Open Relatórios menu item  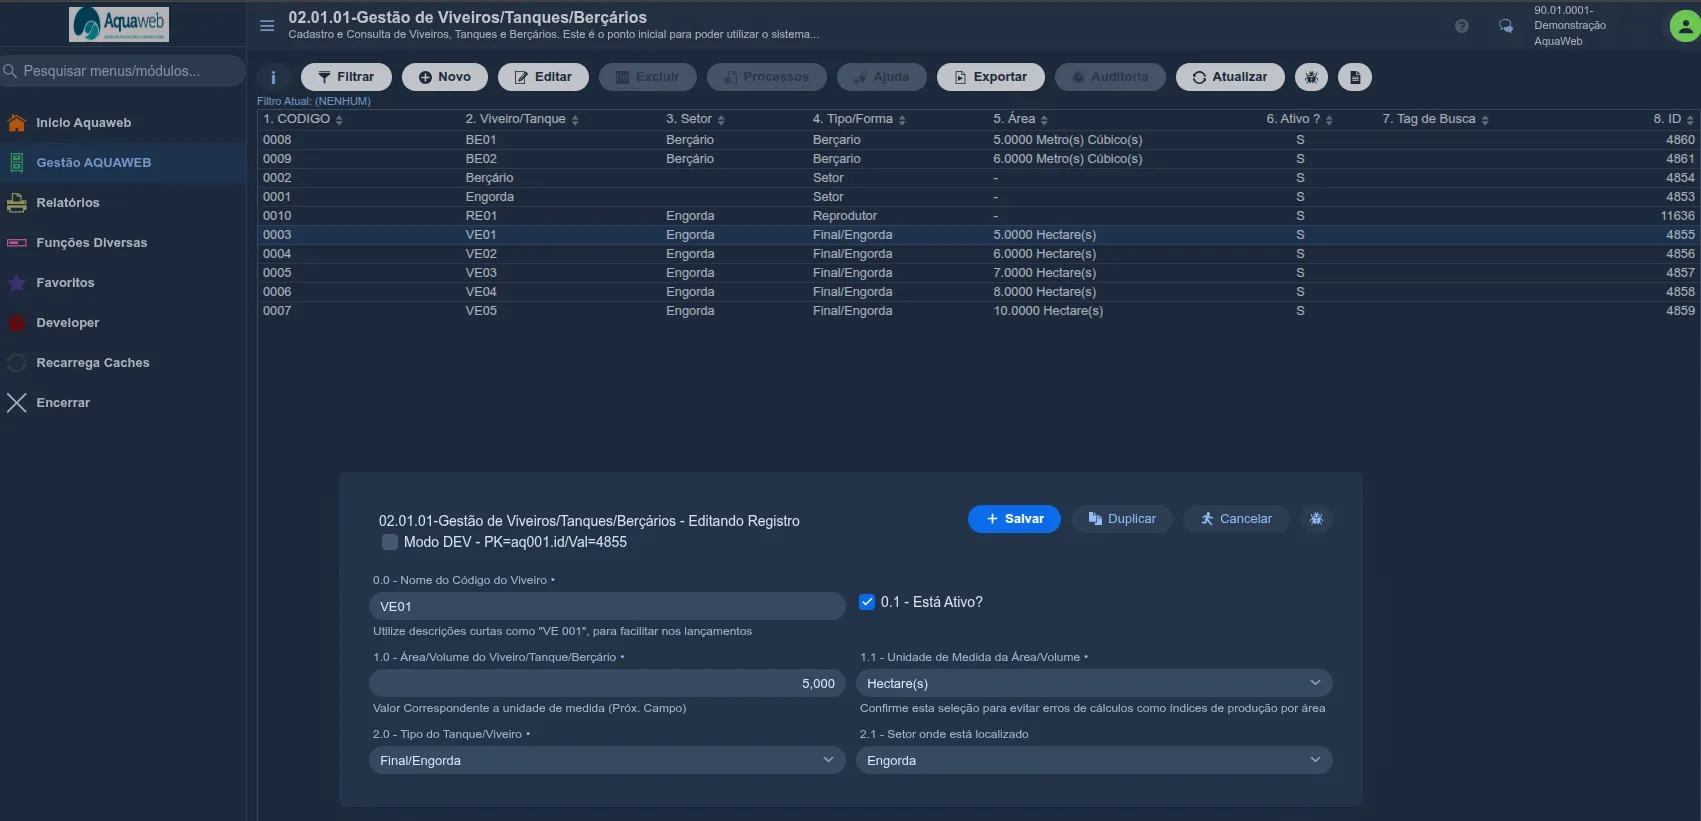point(122,203)
